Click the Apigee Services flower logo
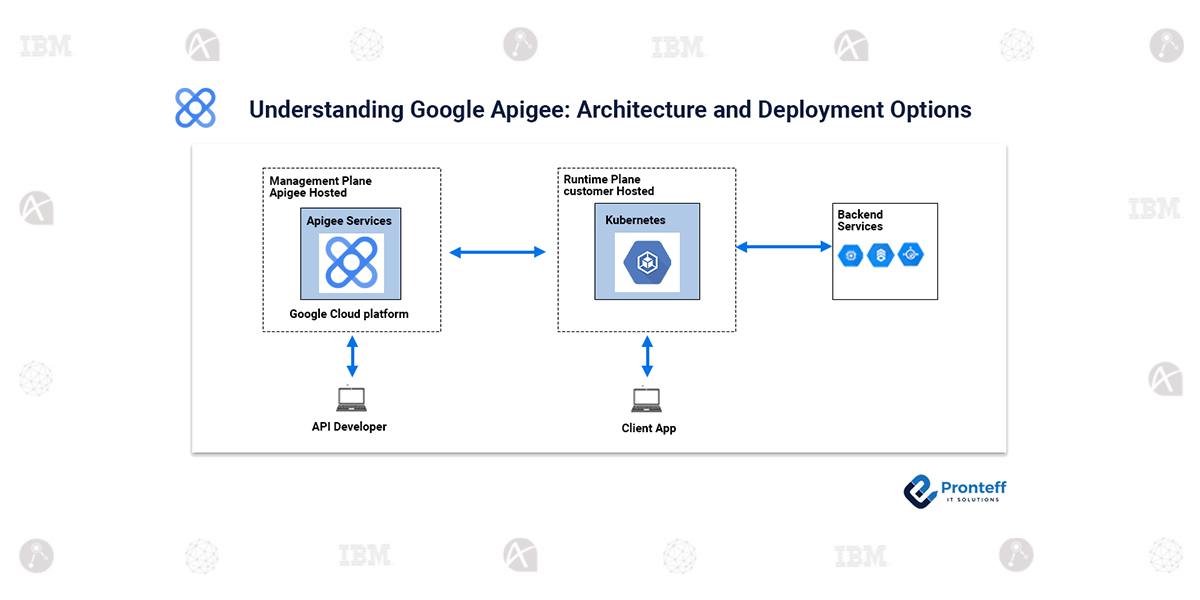The image size is (1200, 600). coord(351,263)
